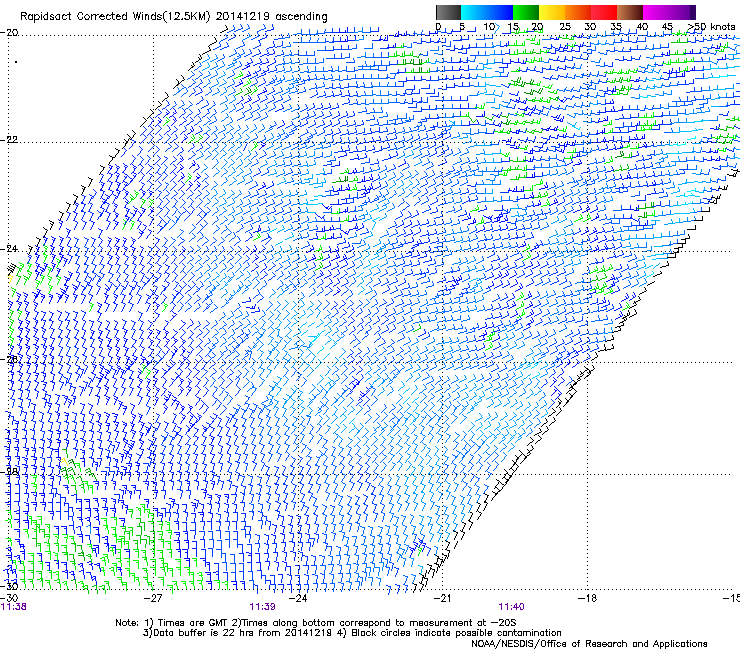This screenshot has width=740, height=650.
Task: Click the note line 'Times are GMT'
Action: 192,623
